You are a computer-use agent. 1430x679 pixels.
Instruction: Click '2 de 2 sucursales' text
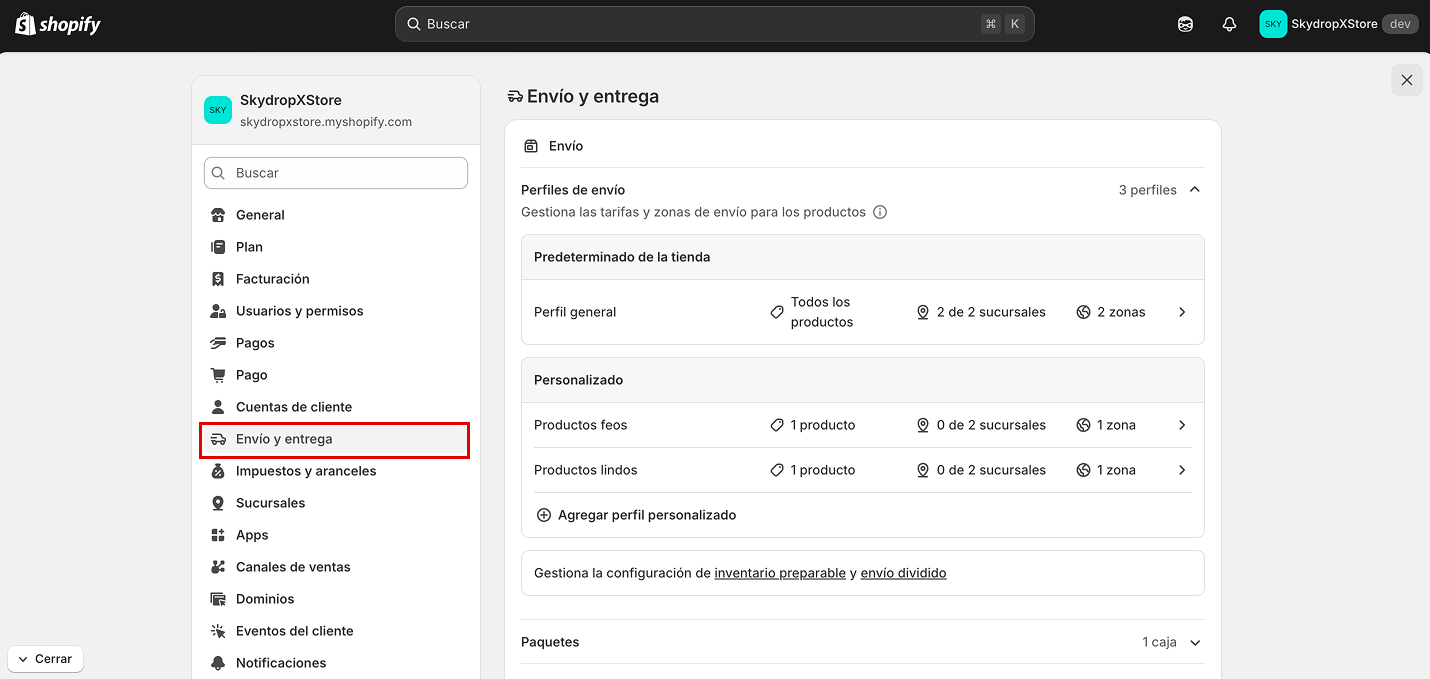click(991, 312)
